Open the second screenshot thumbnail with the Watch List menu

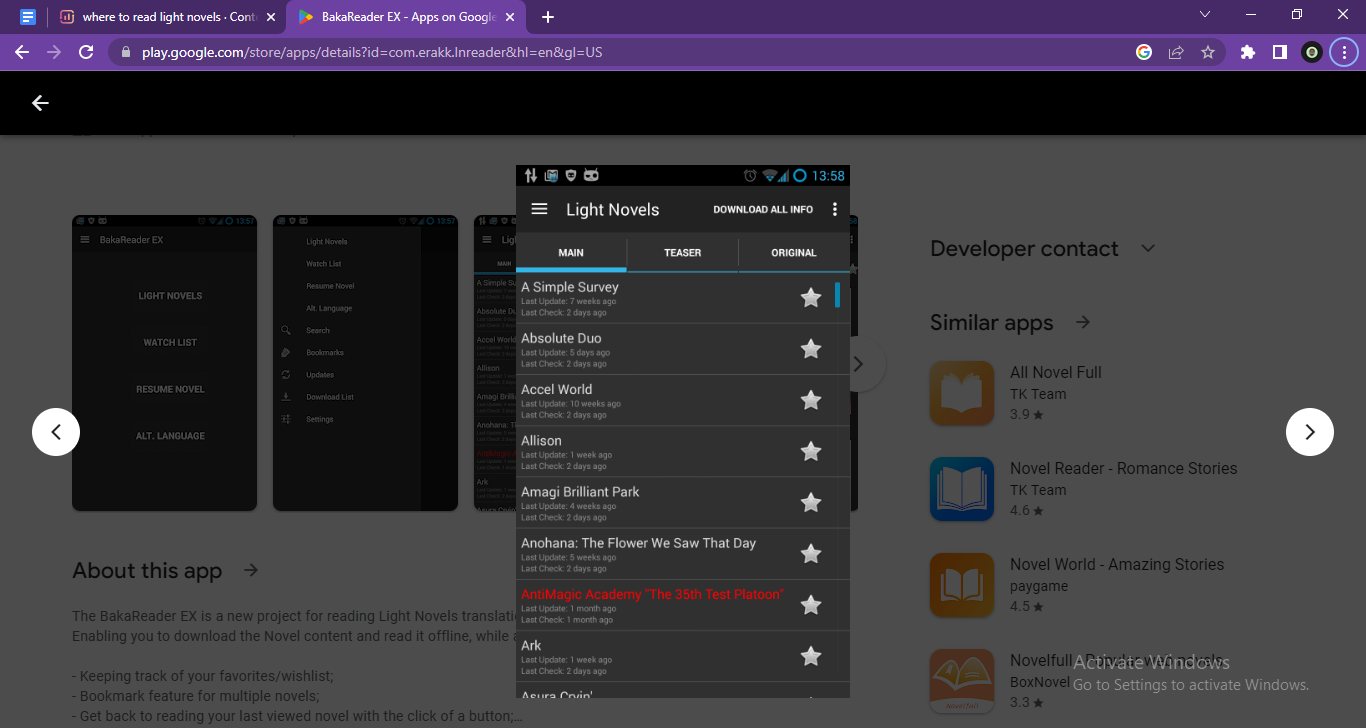pyautogui.click(x=365, y=363)
